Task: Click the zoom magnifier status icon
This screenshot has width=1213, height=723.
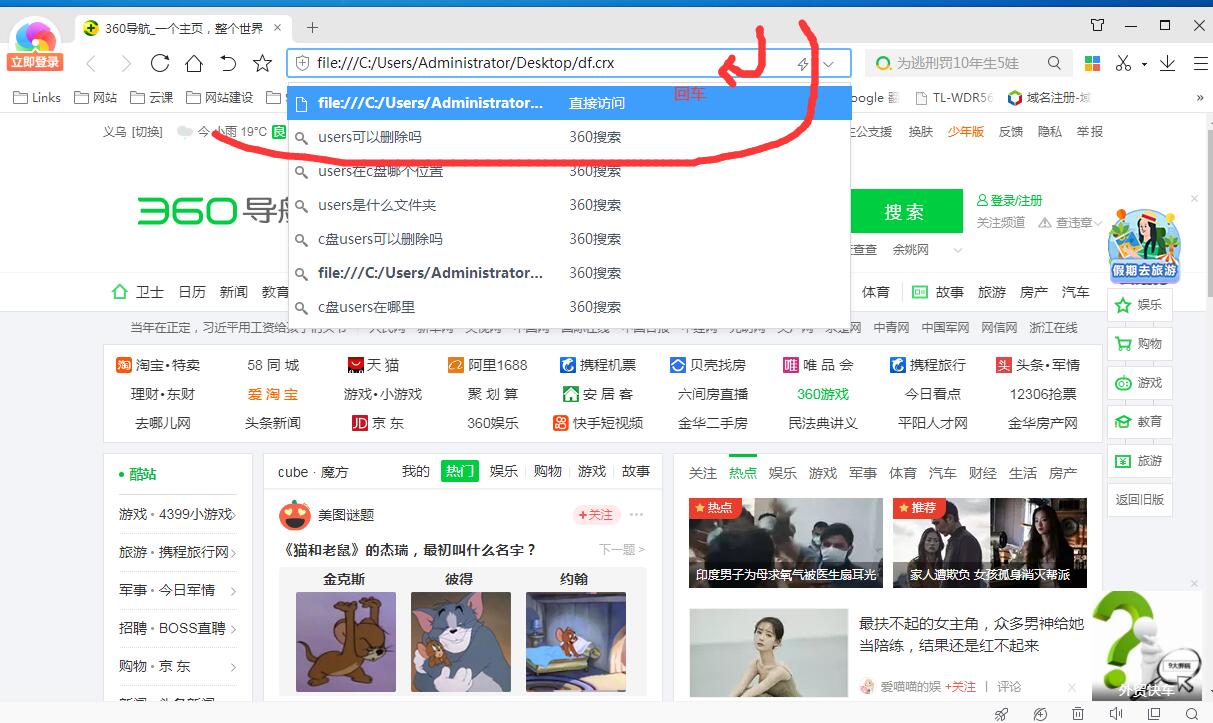Action: click(1192, 713)
